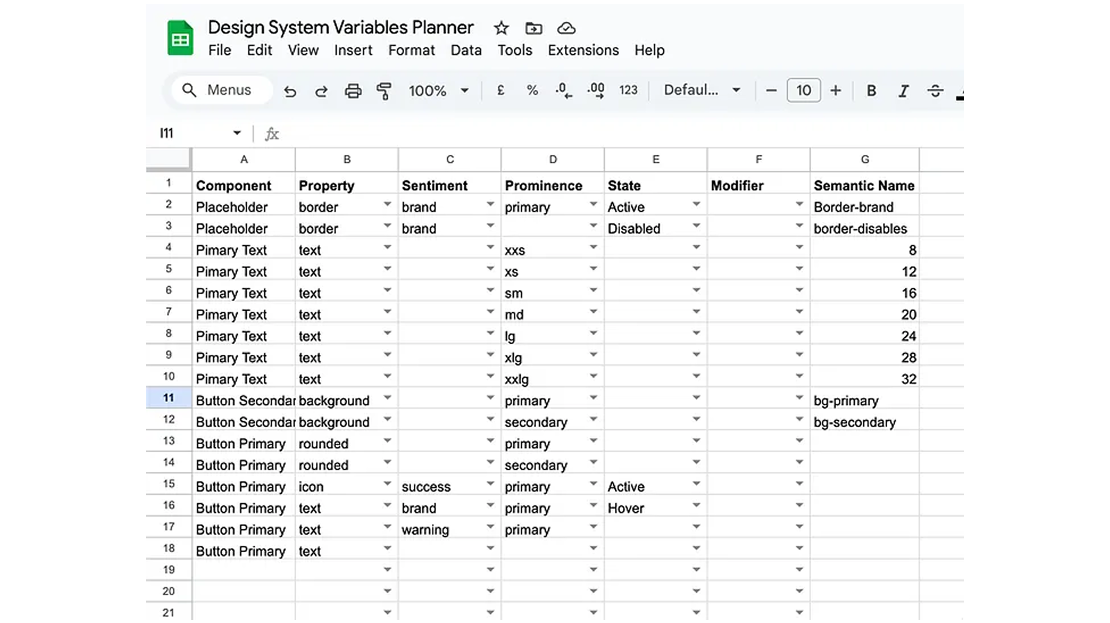
Task: Open the Format menu
Action: tap(411, 50)
